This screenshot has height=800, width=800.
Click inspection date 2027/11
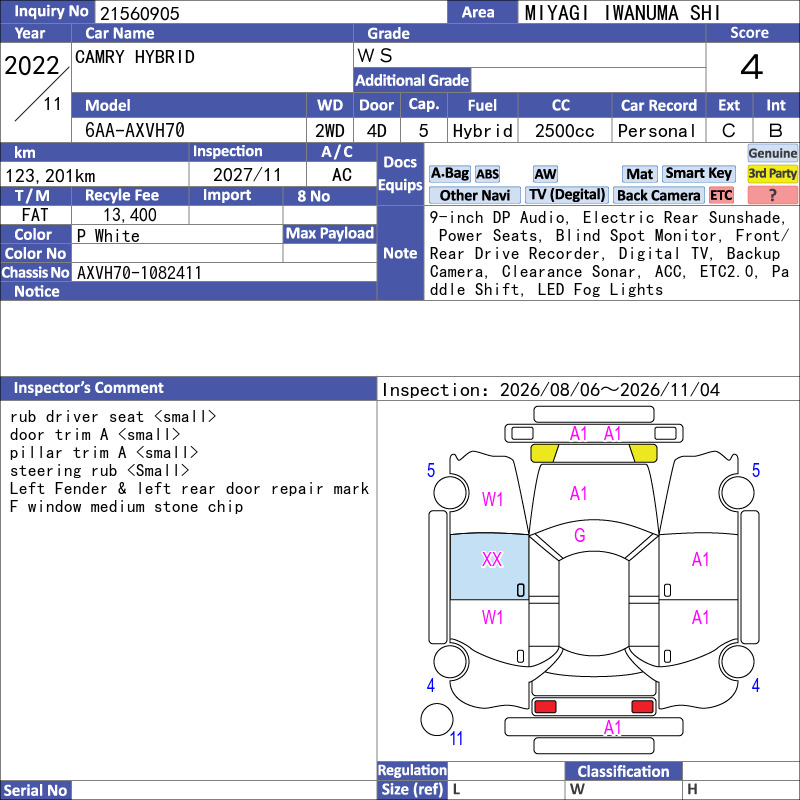[x=247, y=175]
